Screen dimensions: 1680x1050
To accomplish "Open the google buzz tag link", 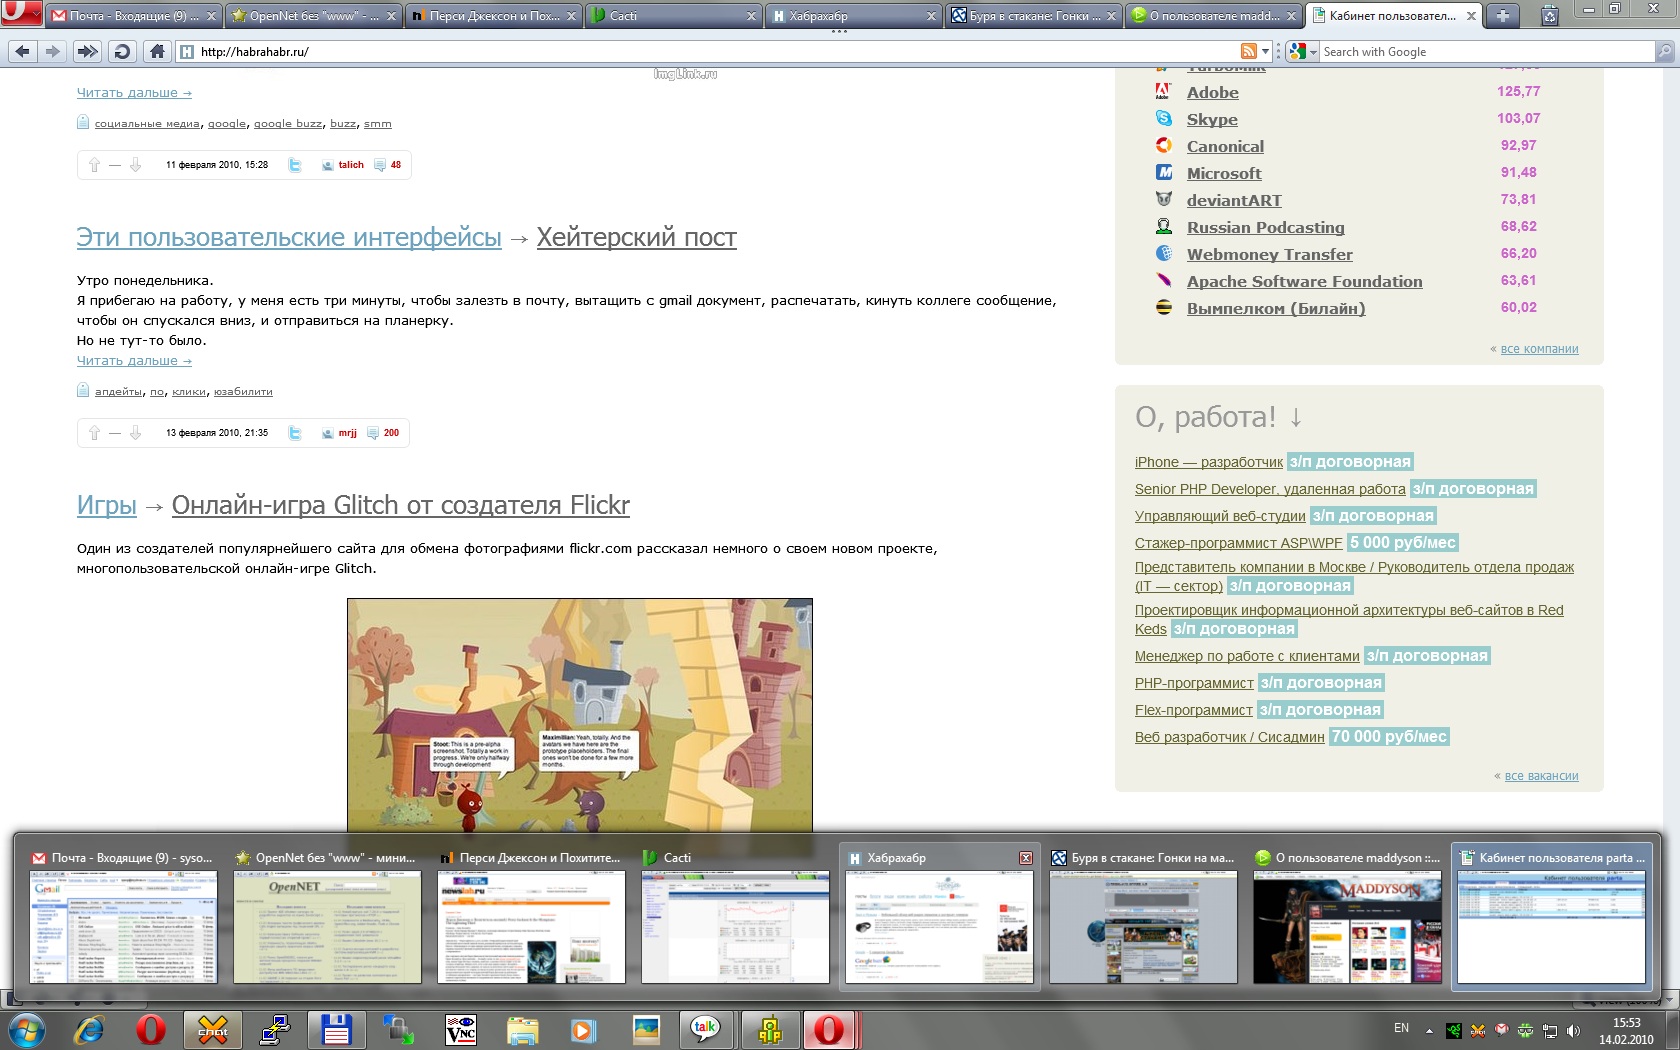I will (288, 124).
